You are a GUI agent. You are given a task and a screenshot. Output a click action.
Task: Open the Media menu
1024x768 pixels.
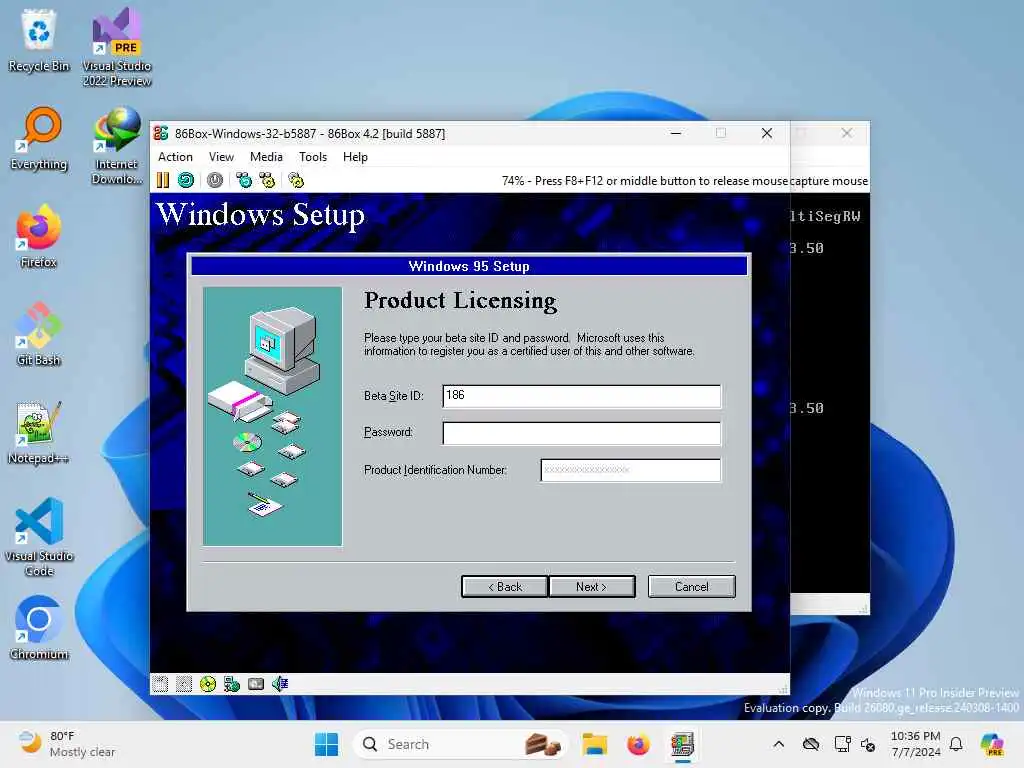266,157
